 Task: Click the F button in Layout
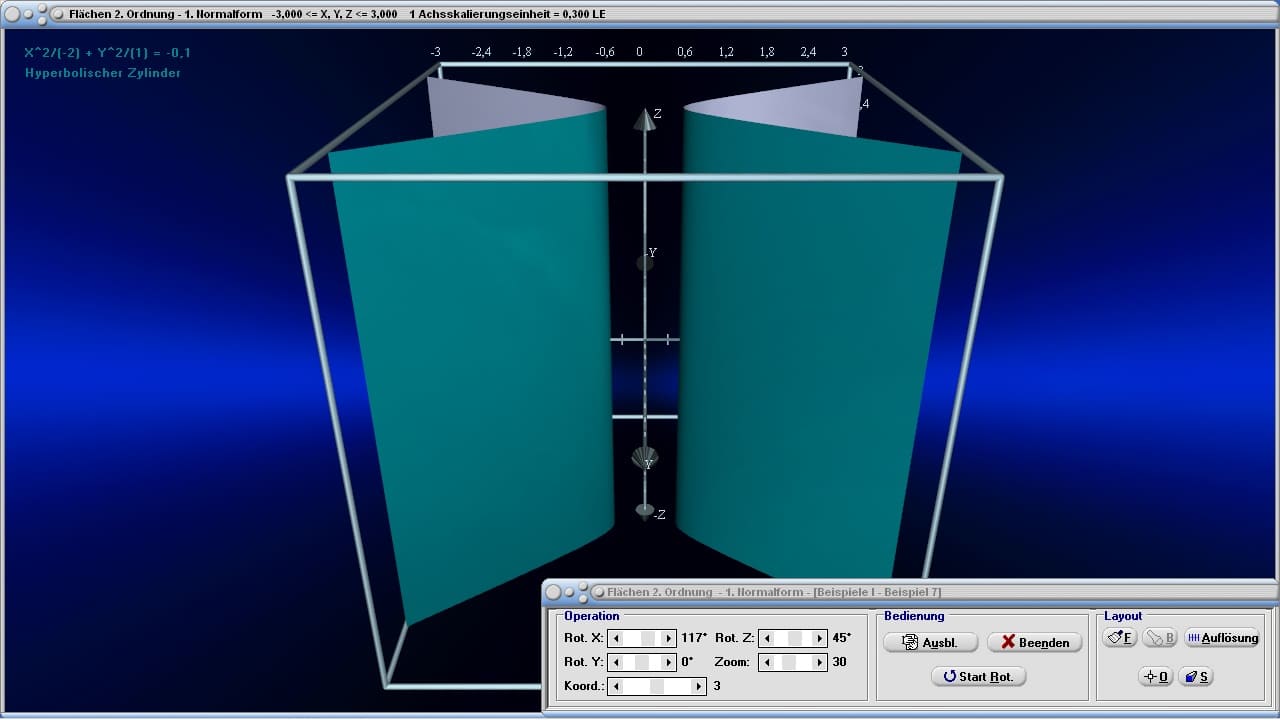click(x=1120, y=637)
